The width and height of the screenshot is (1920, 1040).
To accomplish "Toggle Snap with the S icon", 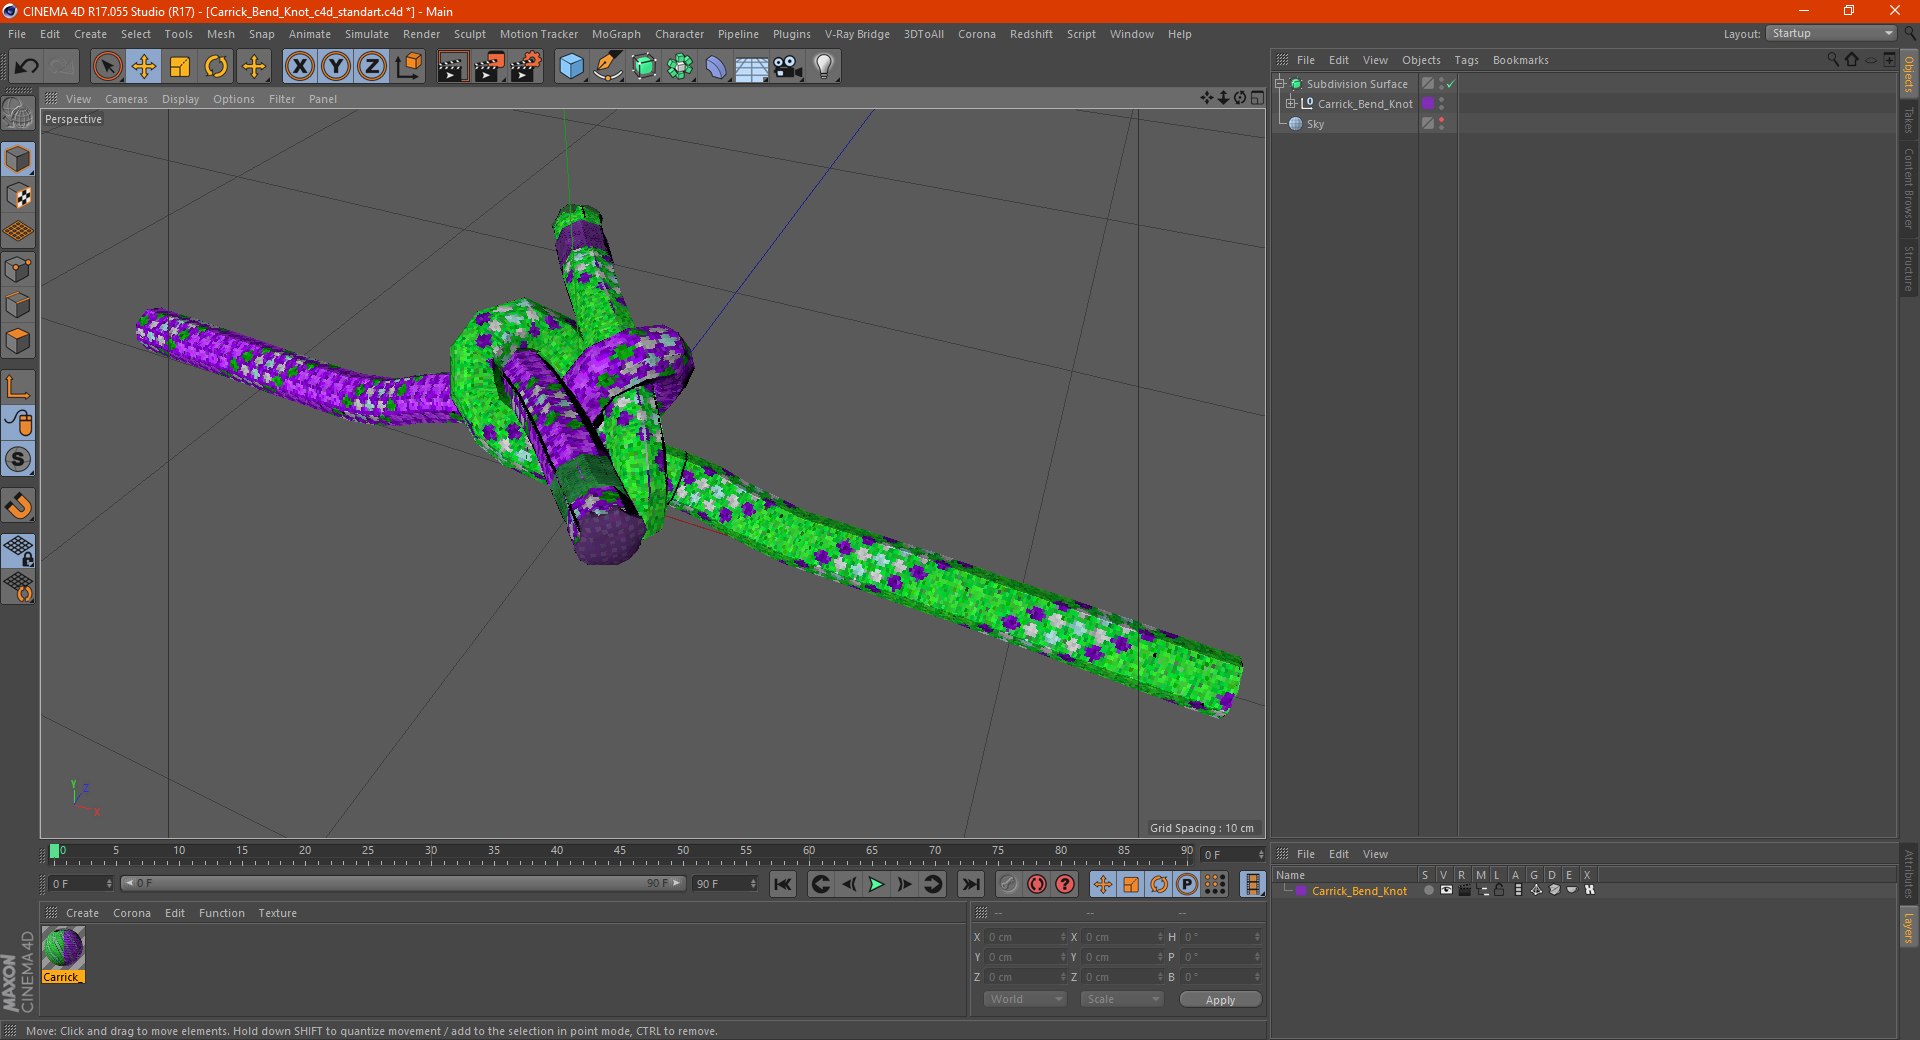I will 19,459.
